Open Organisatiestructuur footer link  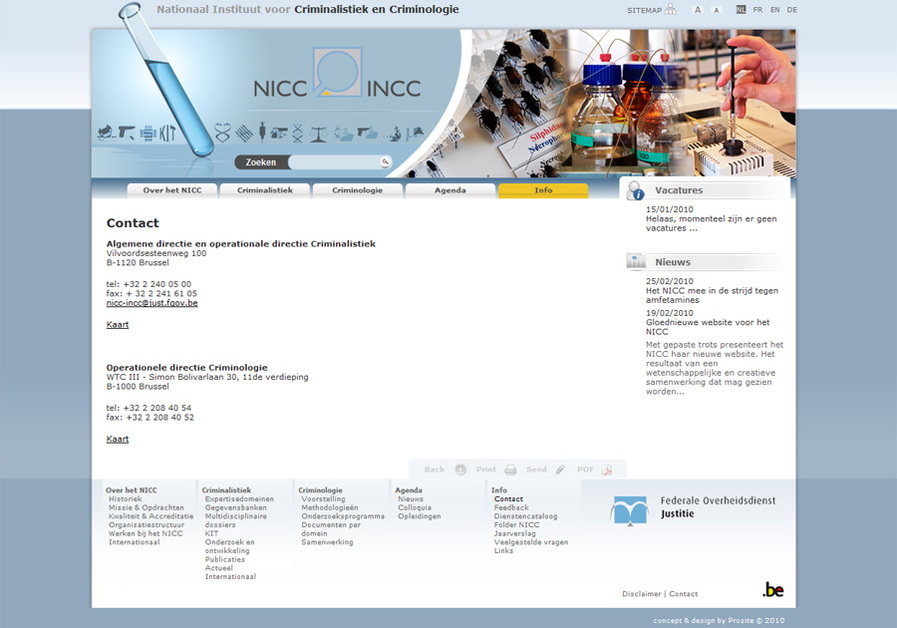pyautogui.click(x=146, y=525)
